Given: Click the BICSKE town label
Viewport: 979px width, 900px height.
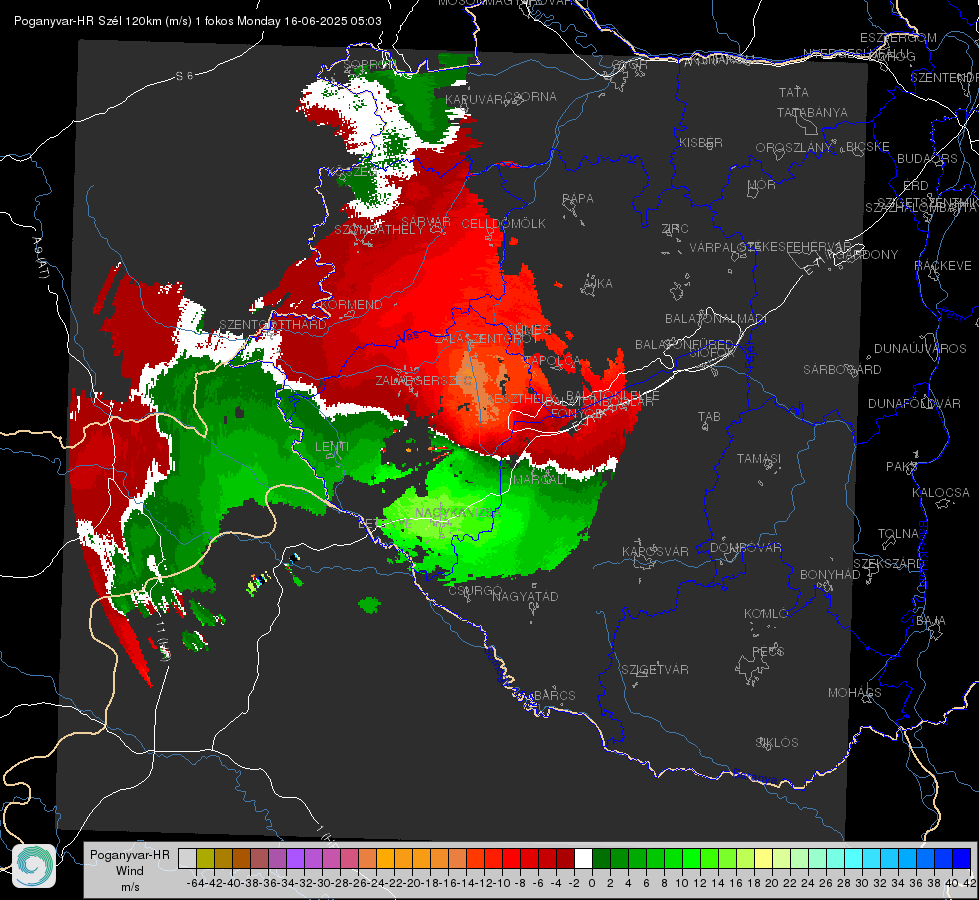Looking at the screenshot, I should (868, 147).
